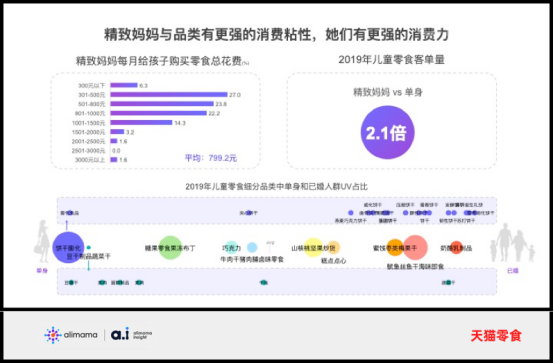
Task: Click the a.i alimama insight logo
Action: click(131, 335)
